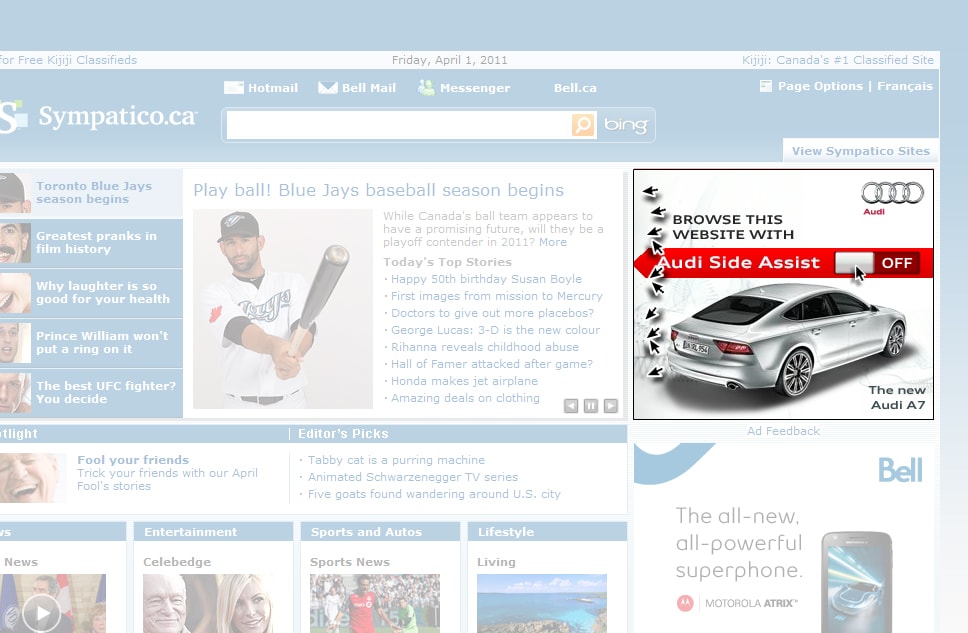Click the Bell Mail envelope icon
968x633 pixels.
pyautogui.click(x=328, y=88)
